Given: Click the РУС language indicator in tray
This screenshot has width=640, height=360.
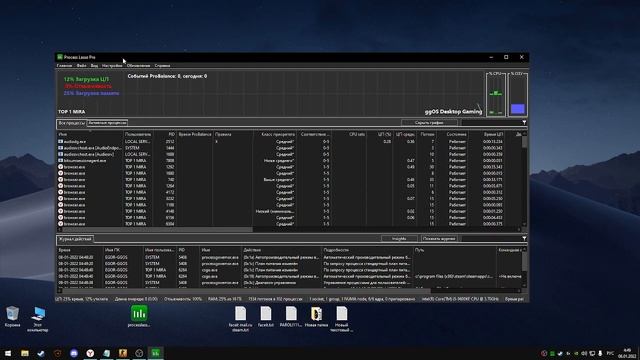Looking at the screenshot, I should pyautogui.click(x=610, y=353).
